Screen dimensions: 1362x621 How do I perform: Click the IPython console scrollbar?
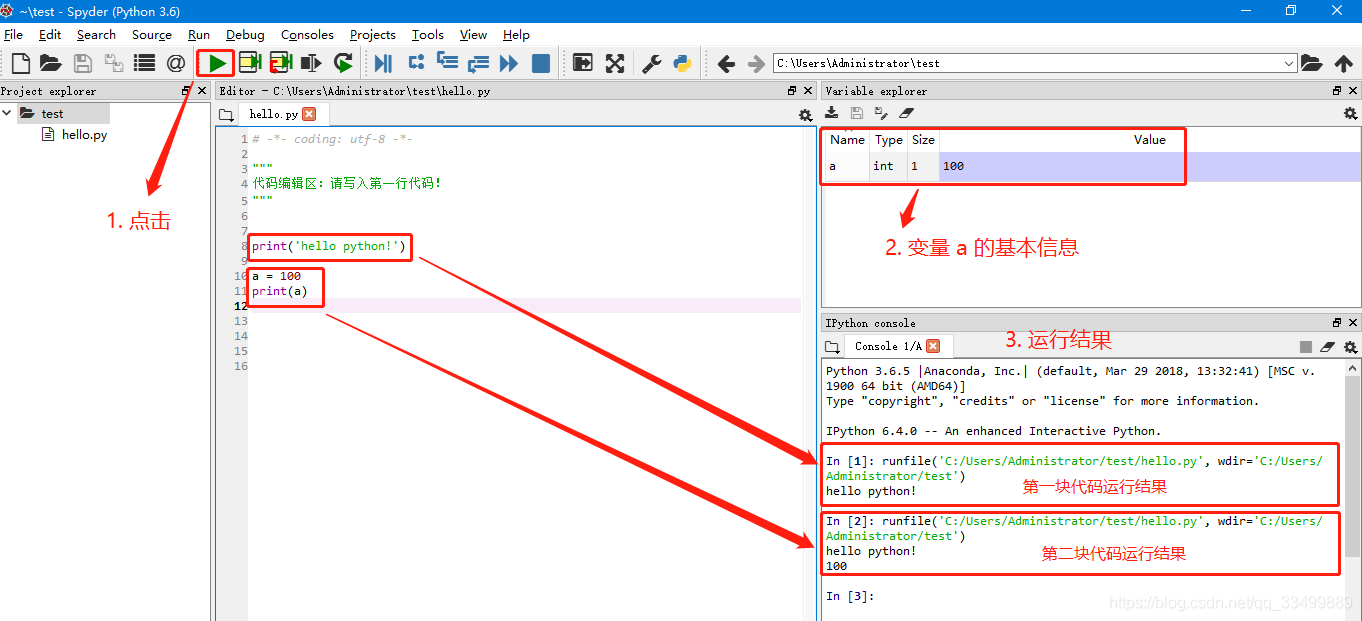pos(1352,465)
